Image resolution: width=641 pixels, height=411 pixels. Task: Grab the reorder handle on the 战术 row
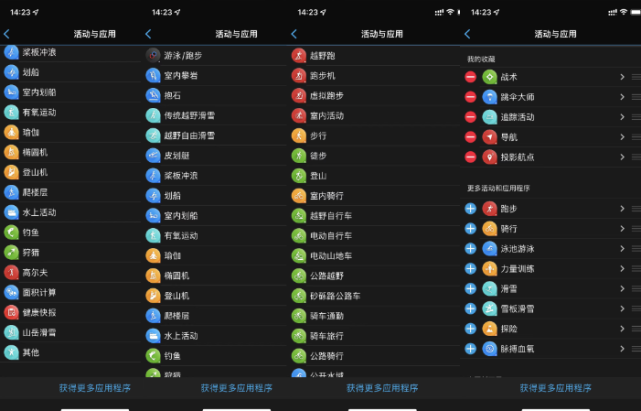[636, 77]
